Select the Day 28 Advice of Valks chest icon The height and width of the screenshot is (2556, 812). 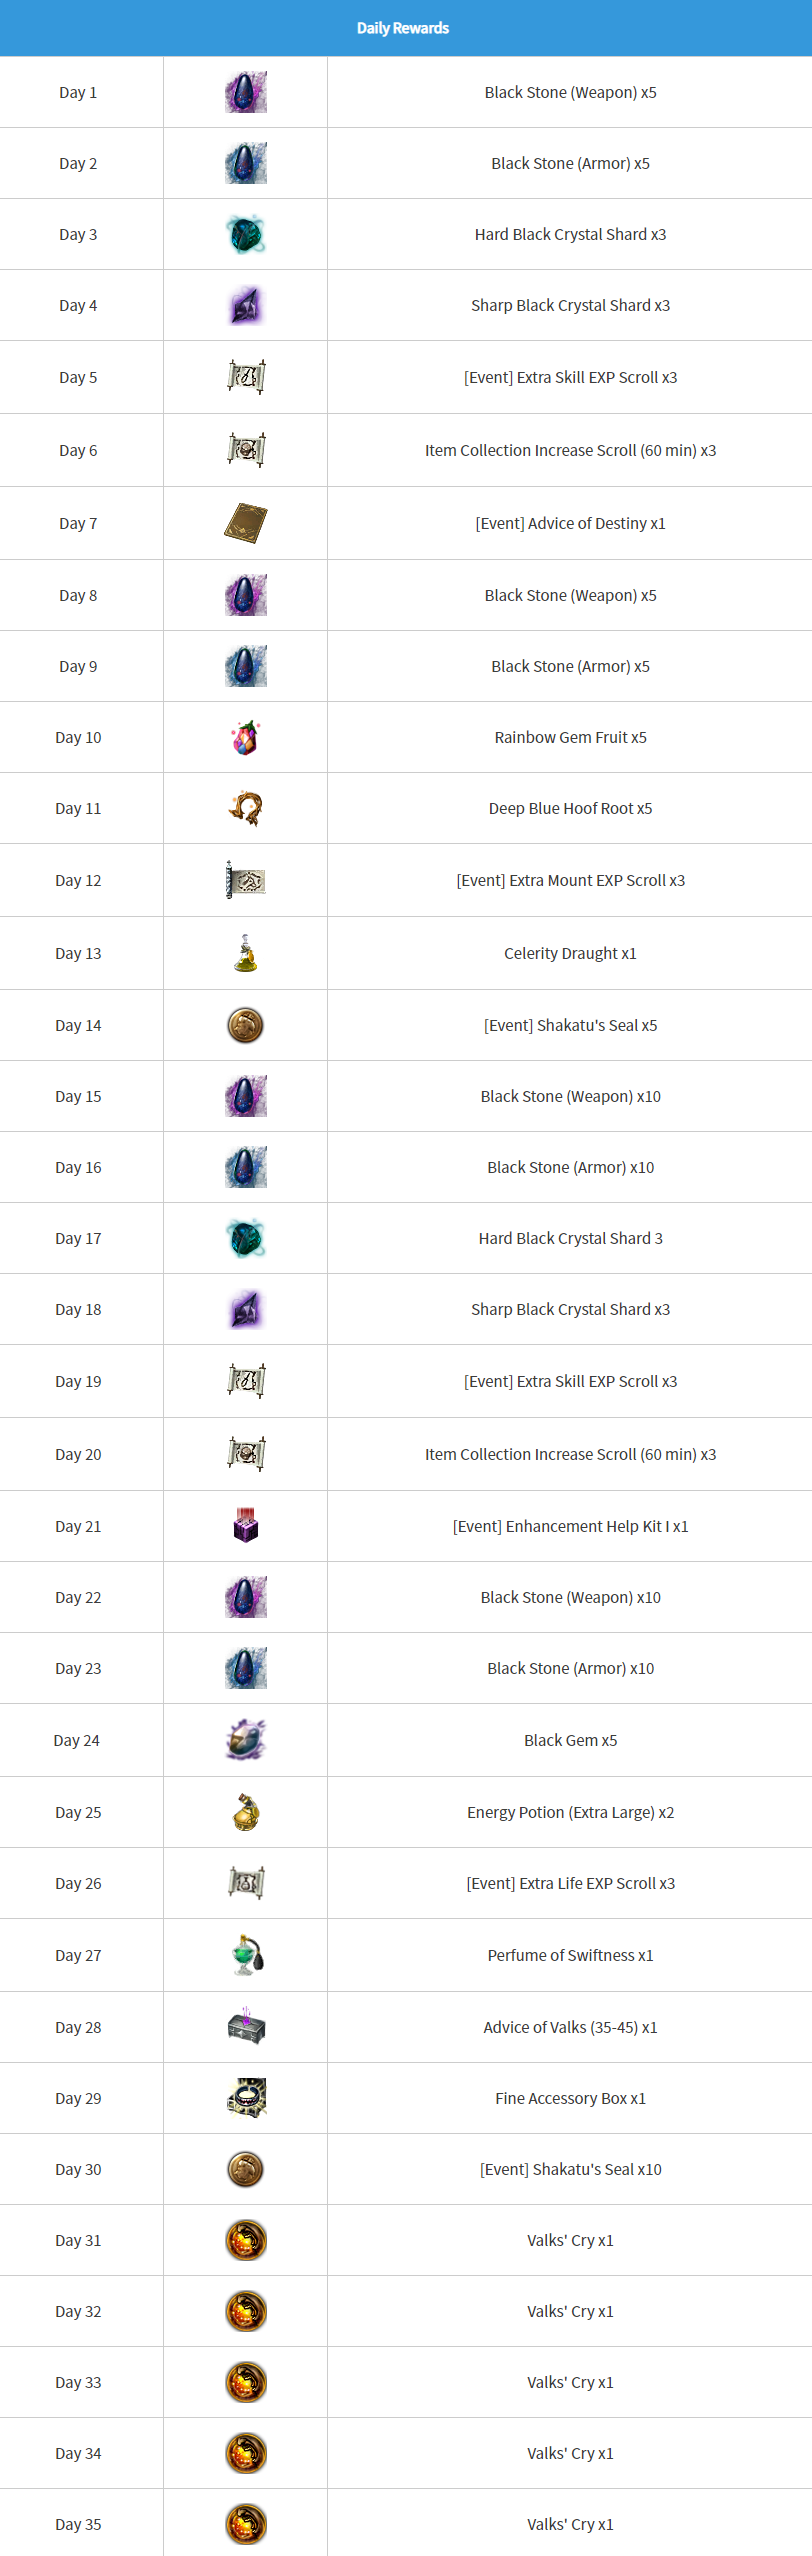(x=245, y=2027)
